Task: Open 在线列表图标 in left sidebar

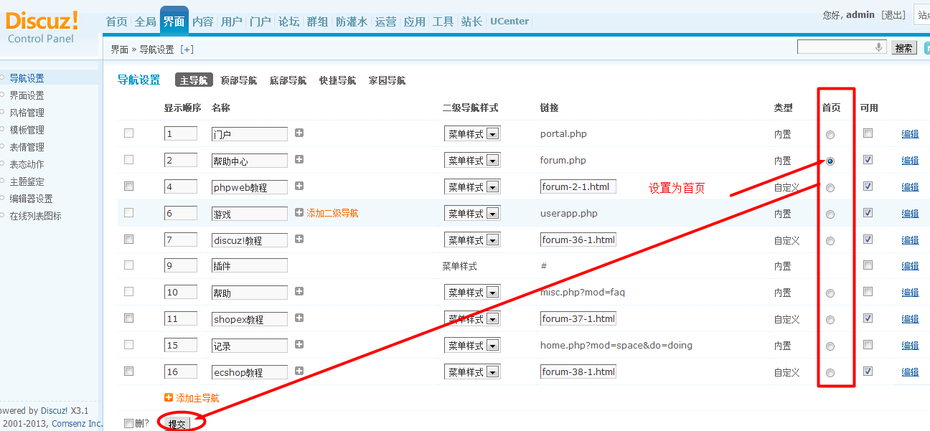Action: coord(35,216)
